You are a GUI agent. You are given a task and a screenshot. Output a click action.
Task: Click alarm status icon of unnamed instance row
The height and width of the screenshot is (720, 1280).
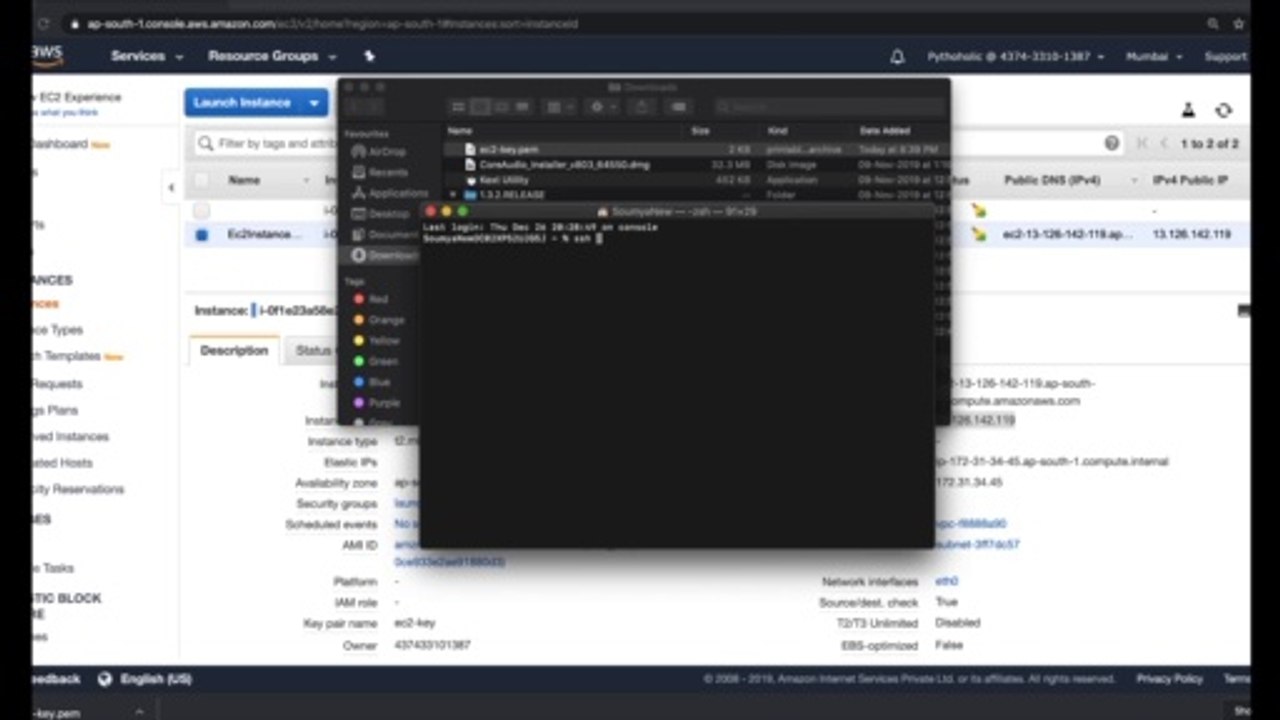point(979,211)
